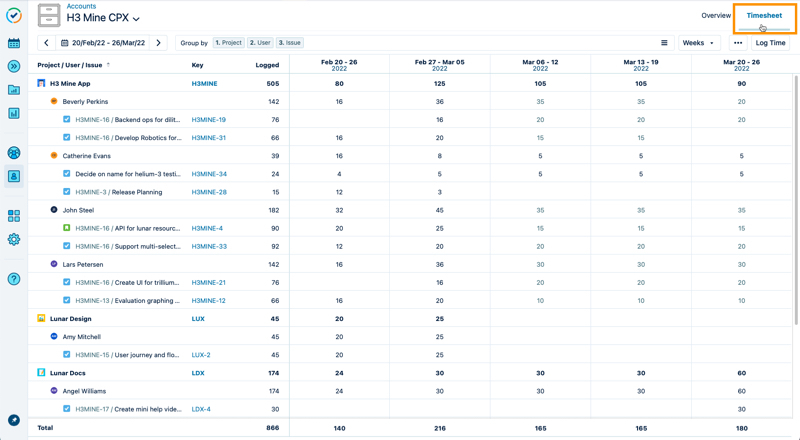Toggle the '3. Issue' grouping chip
Viewport: 800px width, 440px height.
290,43
